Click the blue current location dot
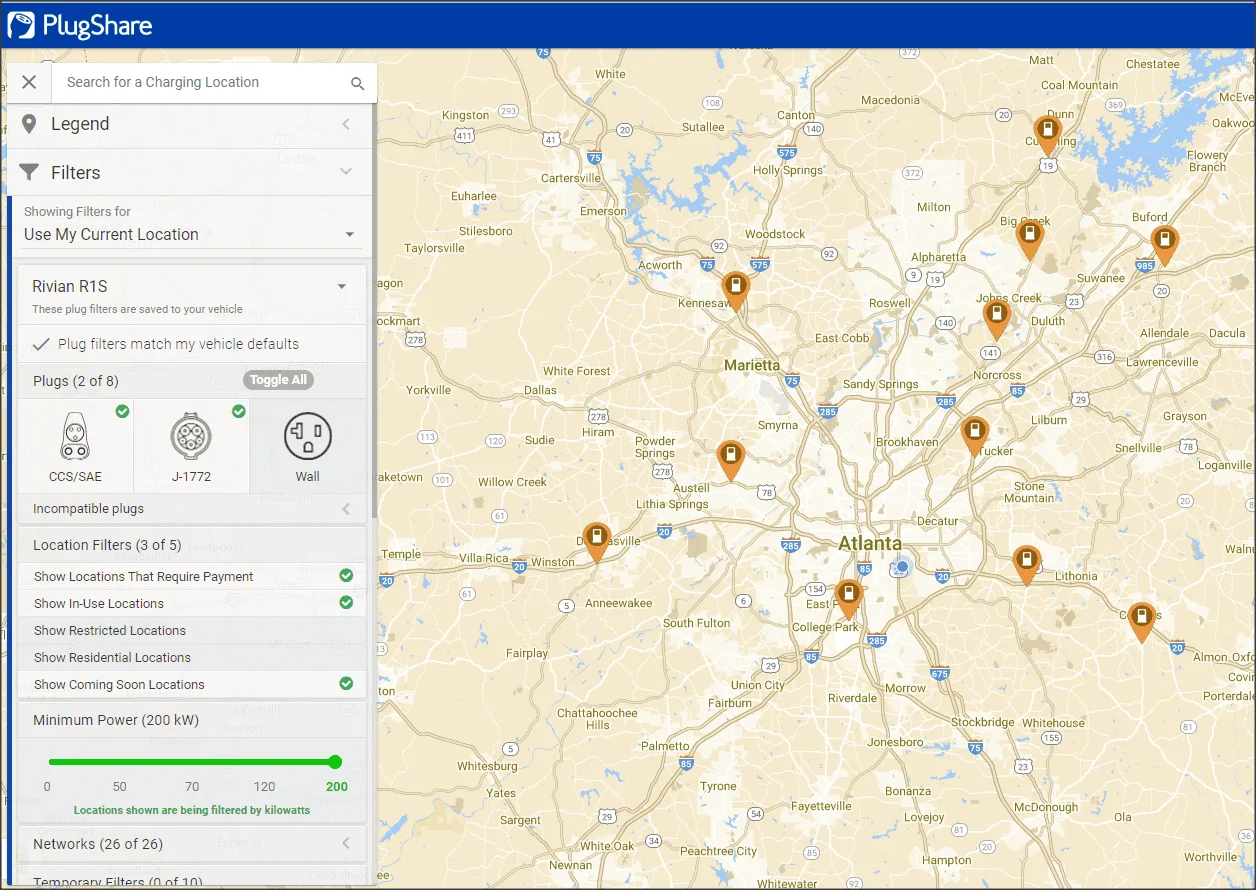 click(902, 567)
